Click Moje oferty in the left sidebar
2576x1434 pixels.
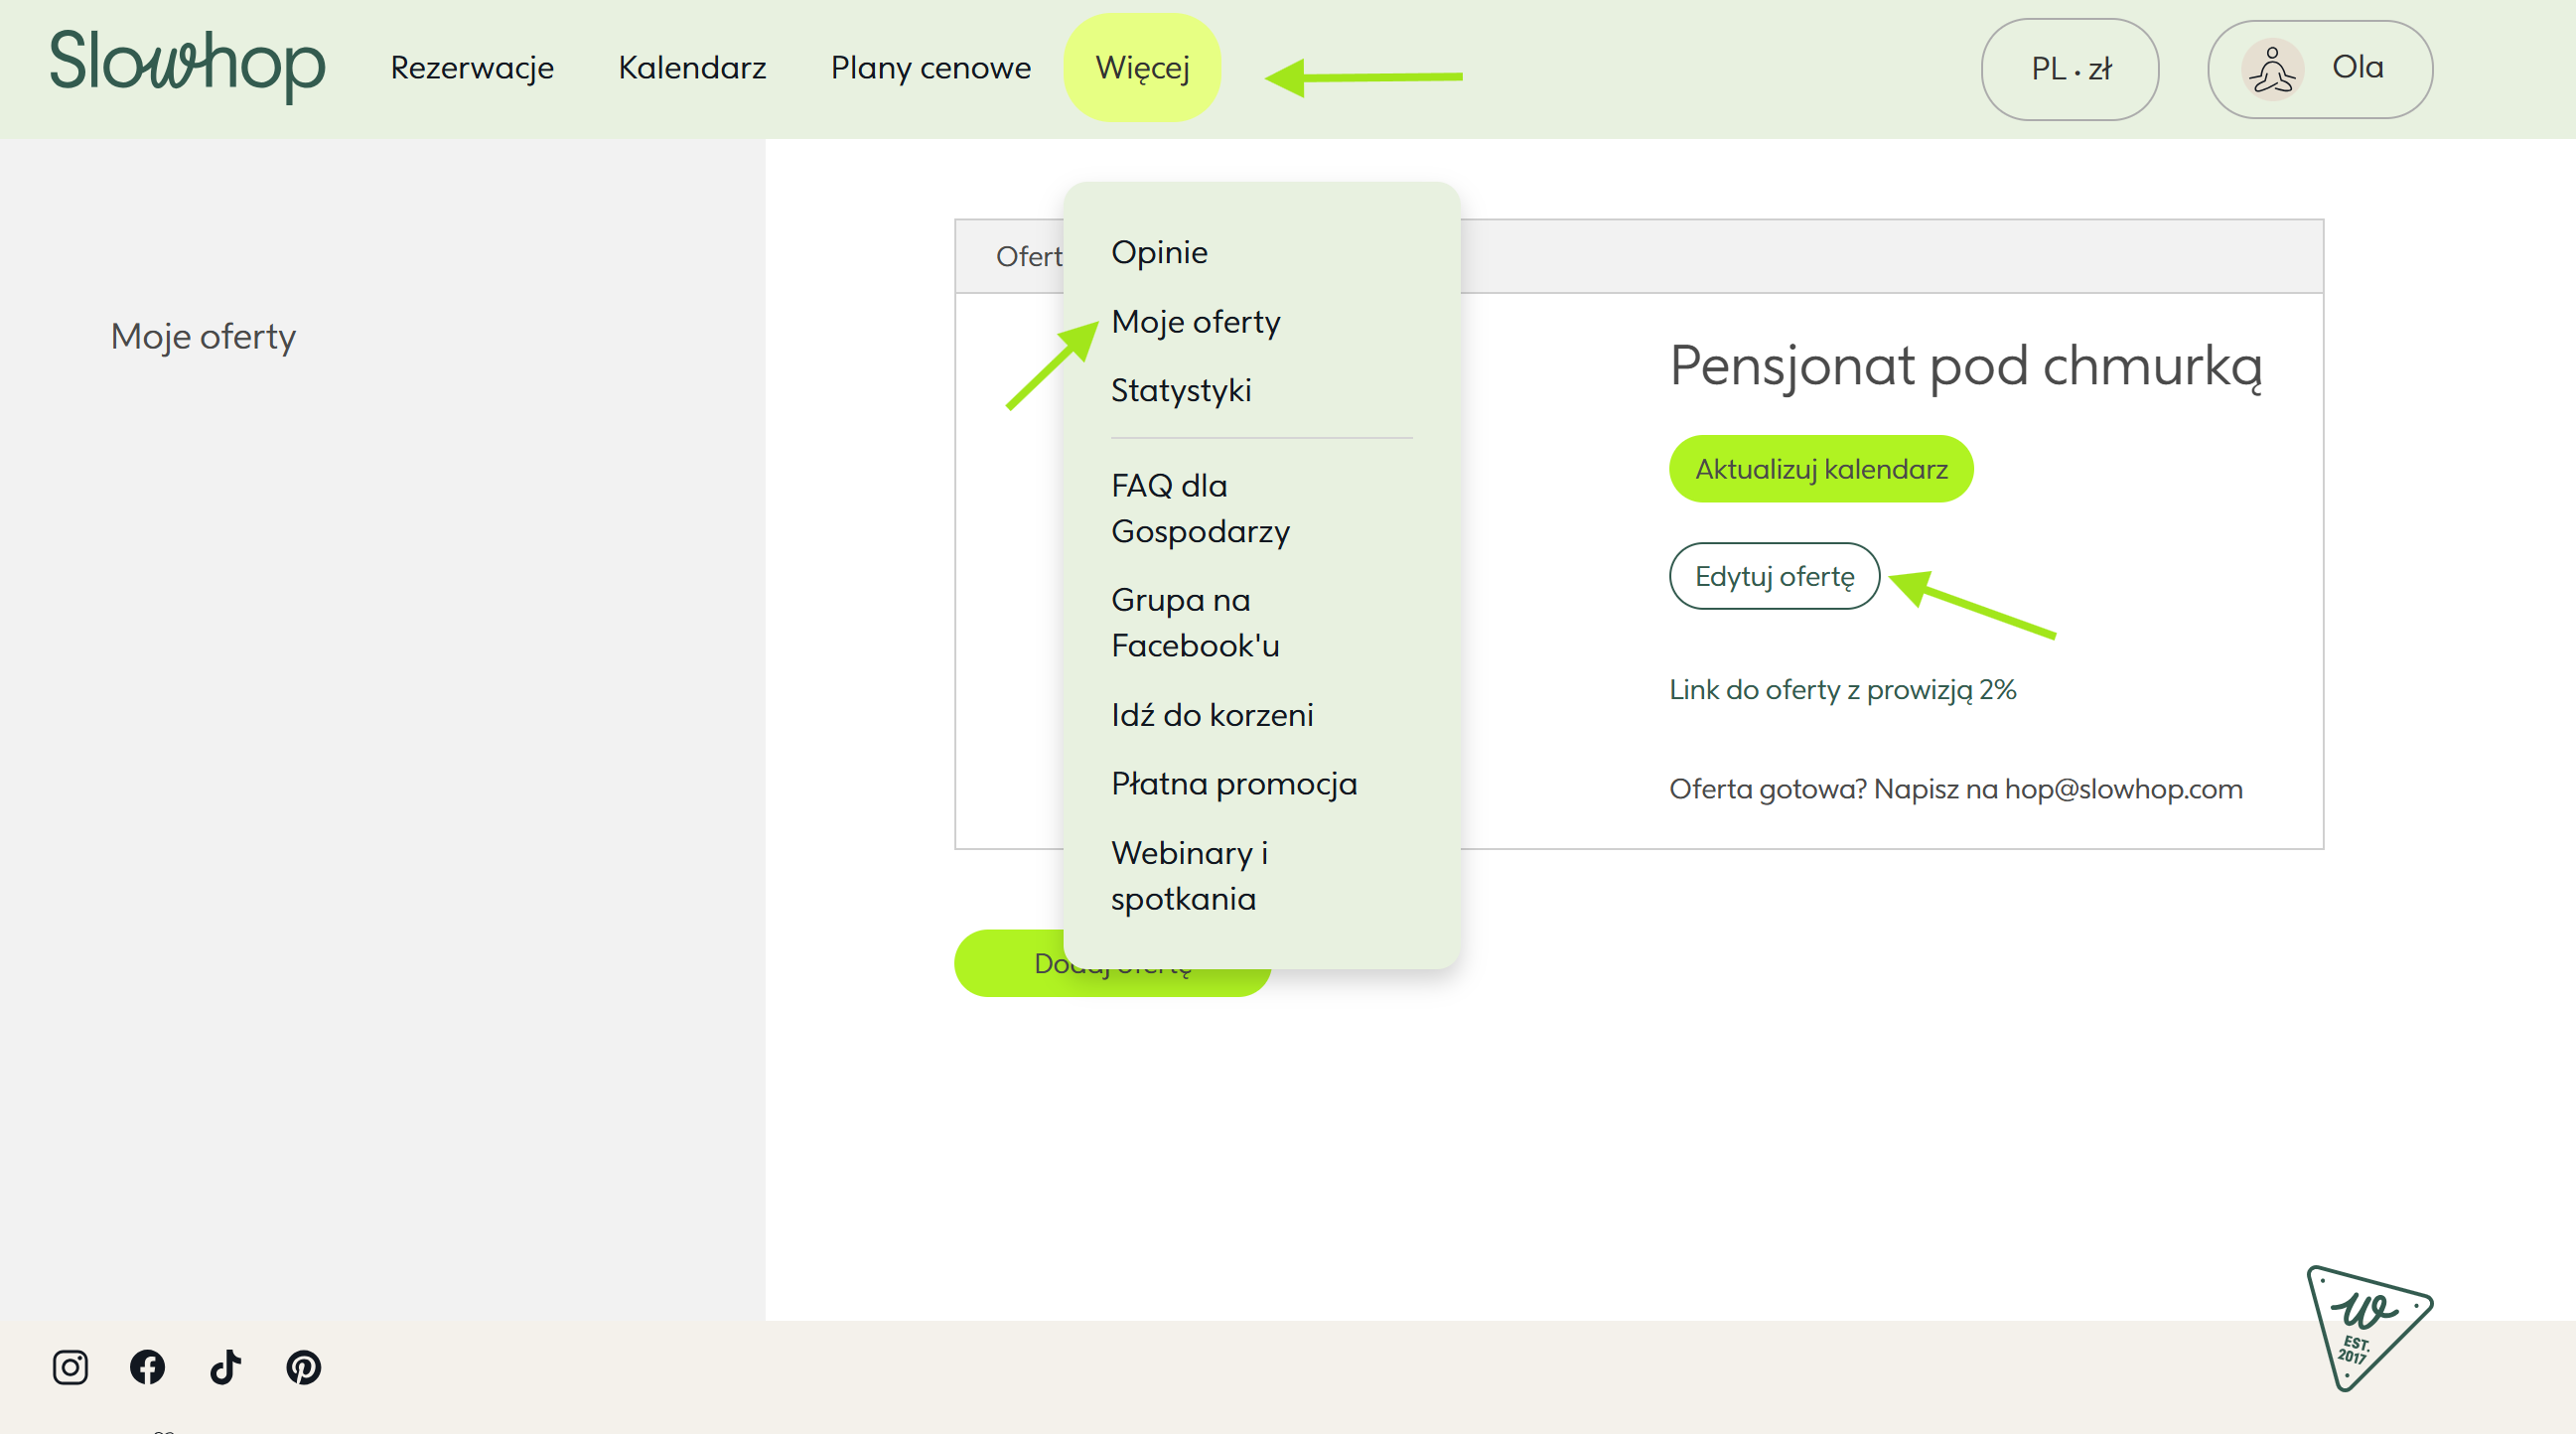pos(203,336)
